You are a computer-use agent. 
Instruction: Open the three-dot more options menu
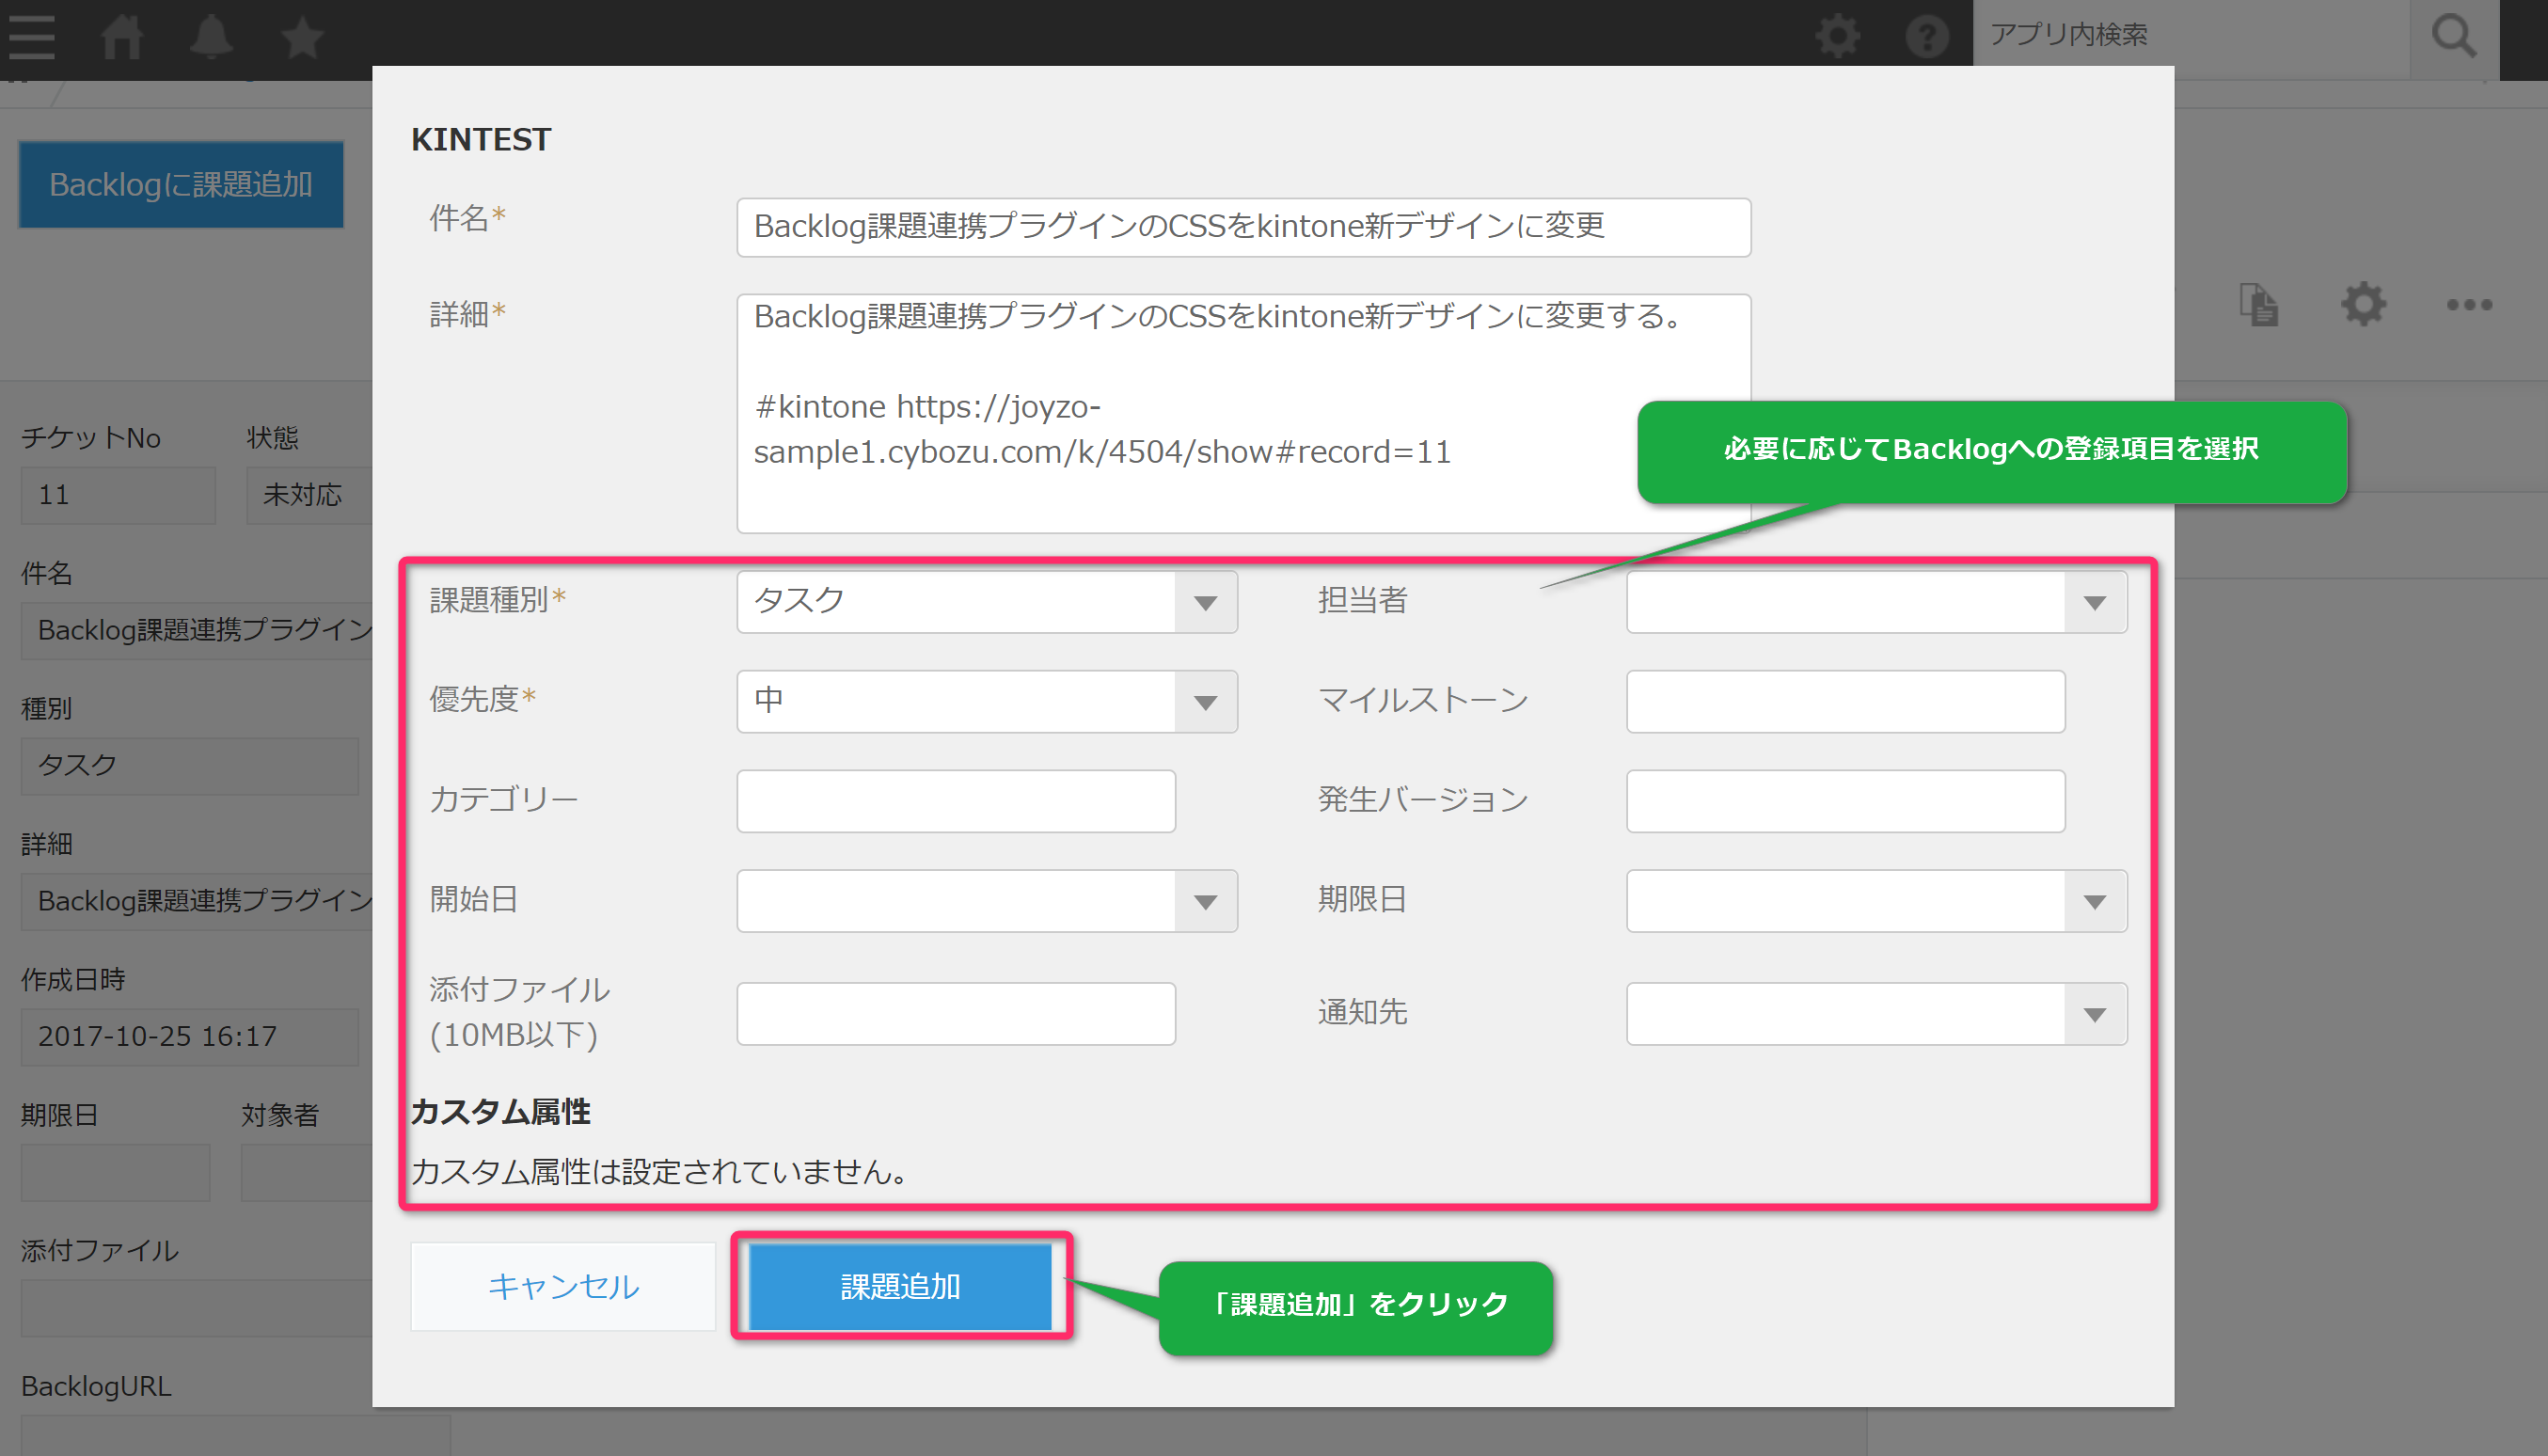(x=2469, y=304)
